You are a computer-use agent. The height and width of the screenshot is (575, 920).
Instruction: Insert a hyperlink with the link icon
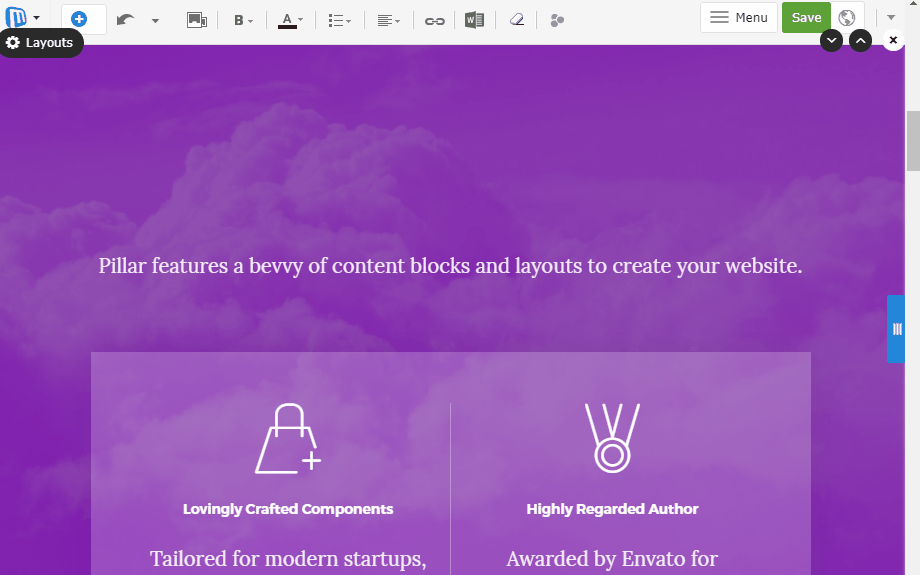click(434, 21)
